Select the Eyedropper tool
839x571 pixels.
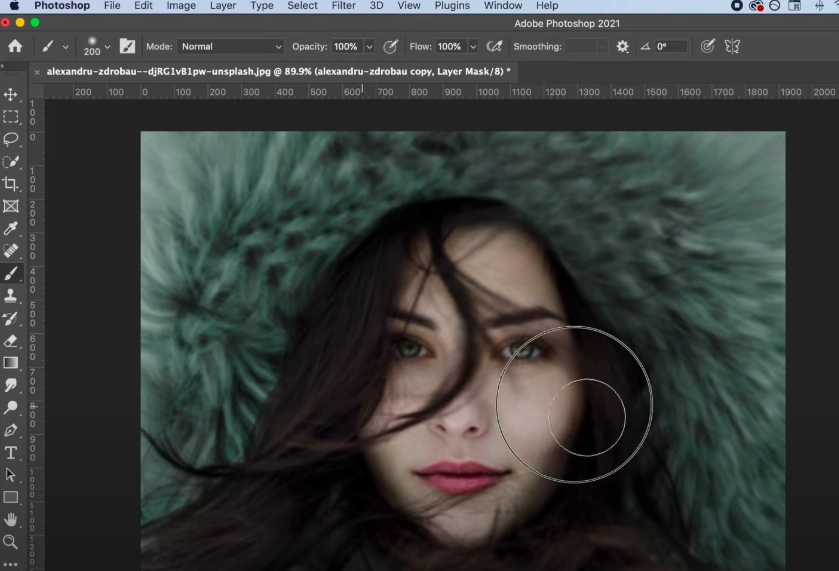[x=11, y=229]
